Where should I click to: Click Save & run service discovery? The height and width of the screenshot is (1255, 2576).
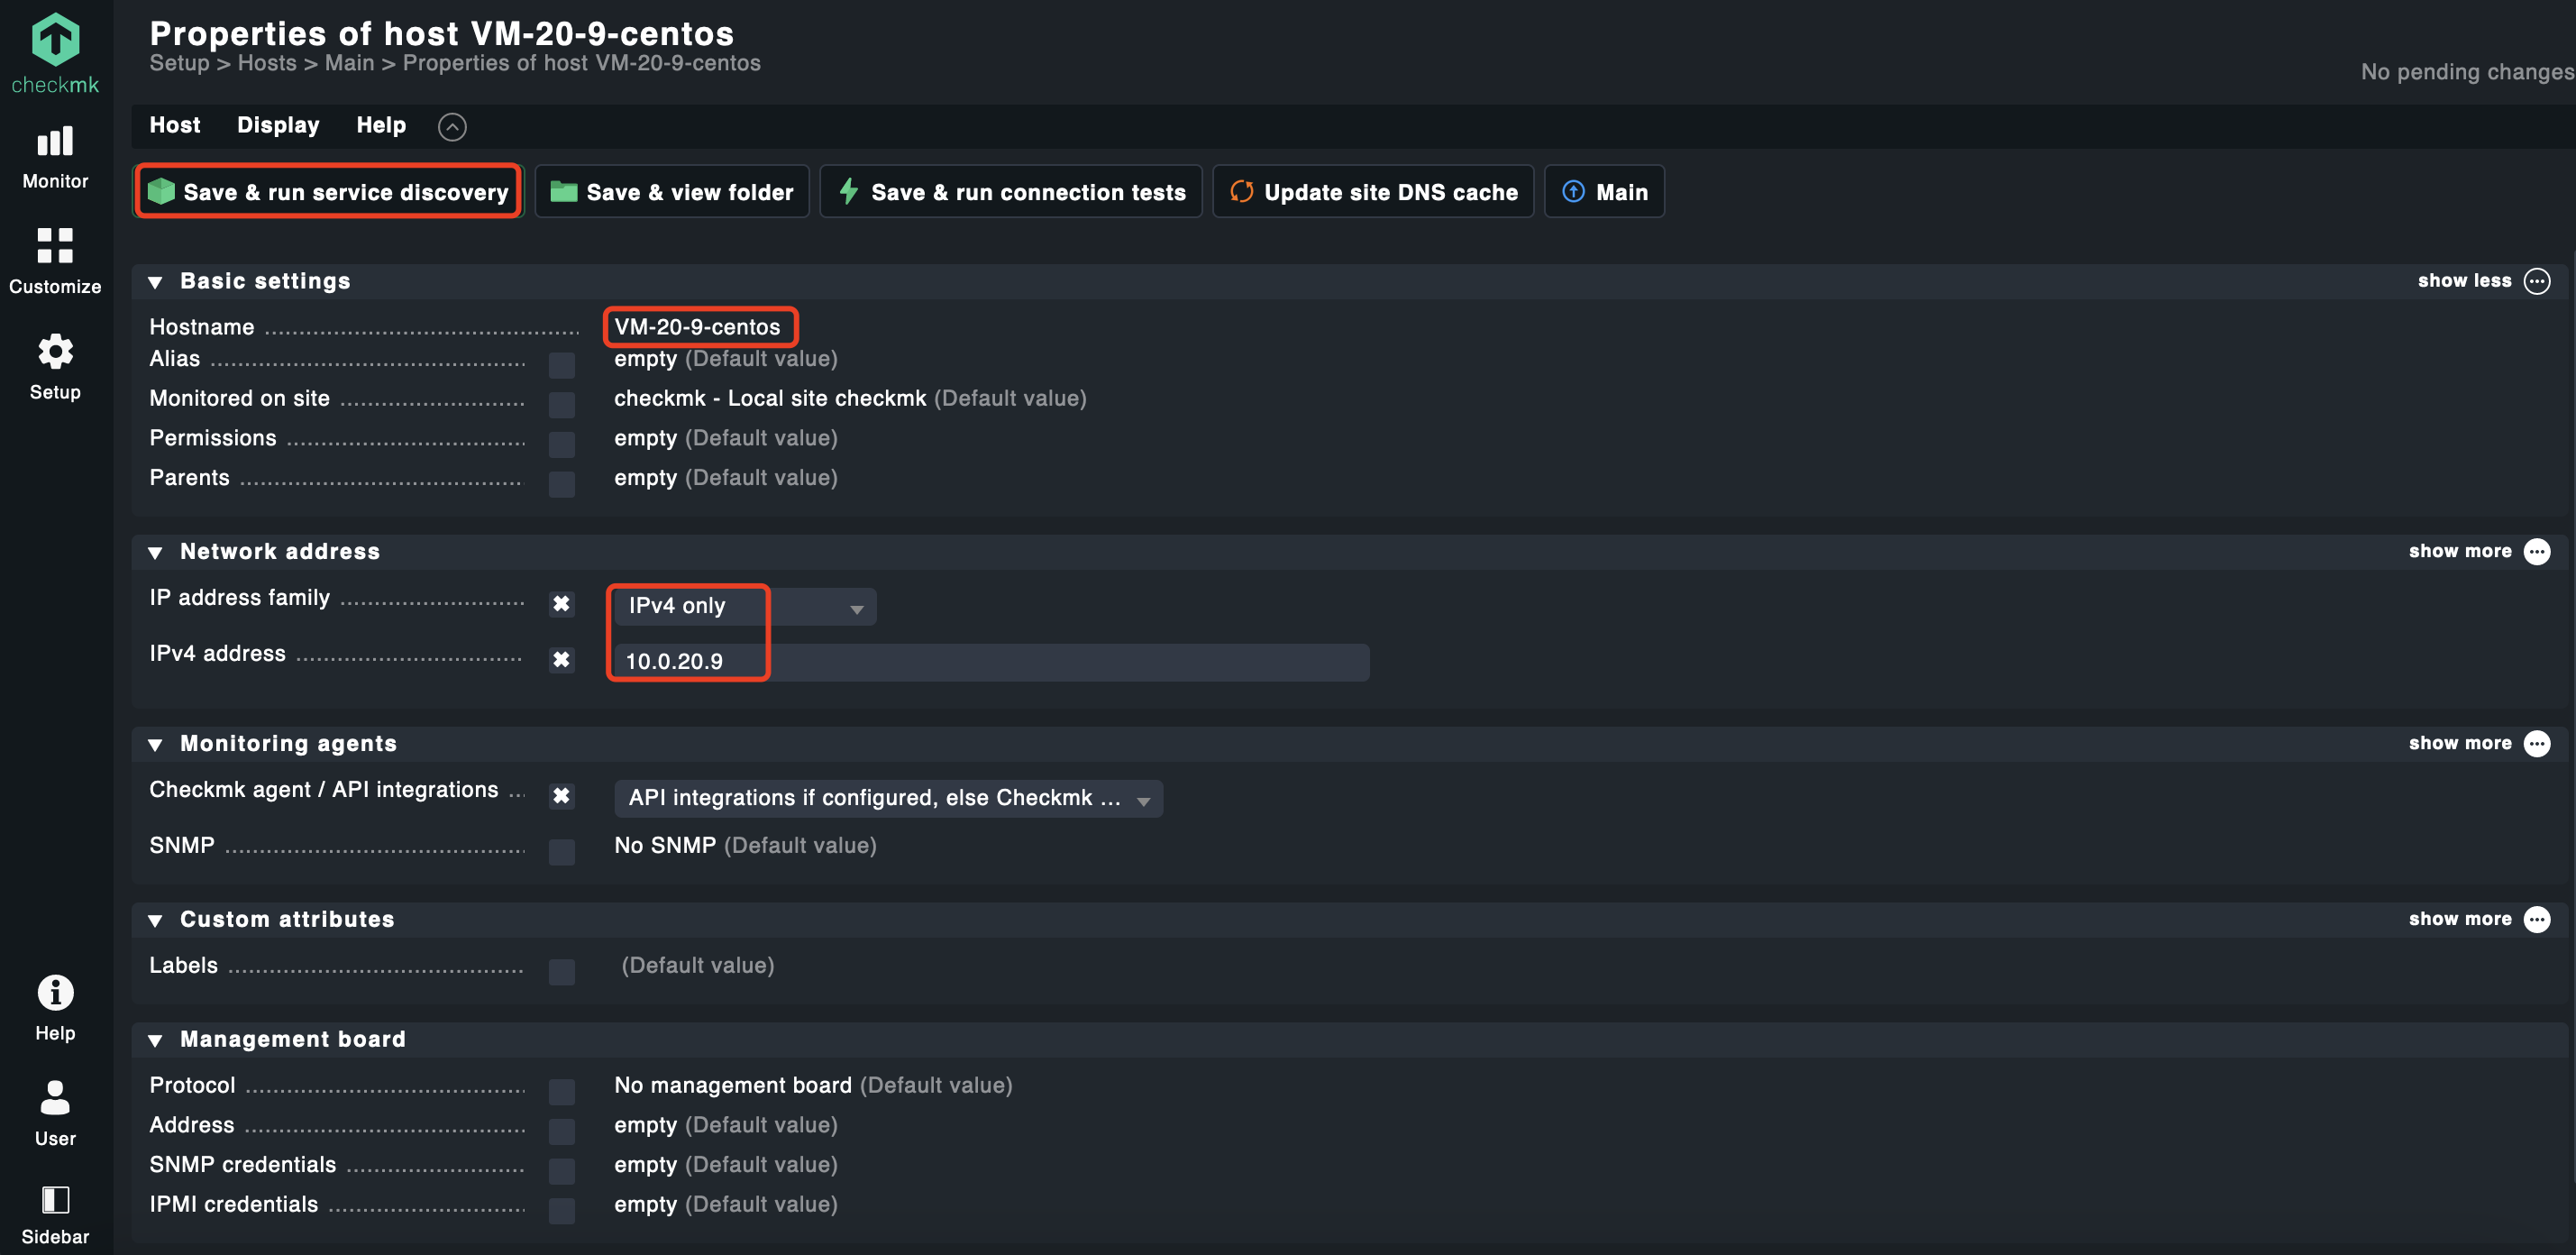click(328, 192)
